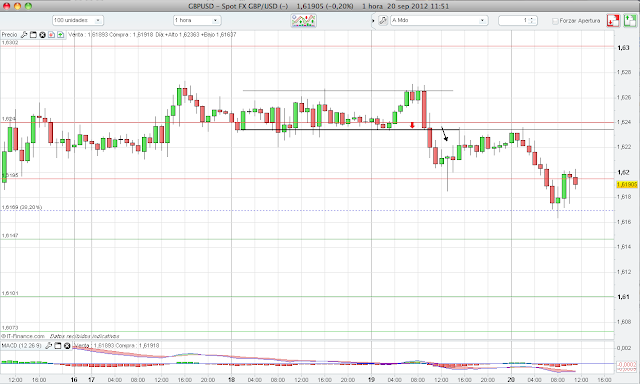
Task: Click the Precio panel label
Action: pyautogui.click(x=9, y=35)
